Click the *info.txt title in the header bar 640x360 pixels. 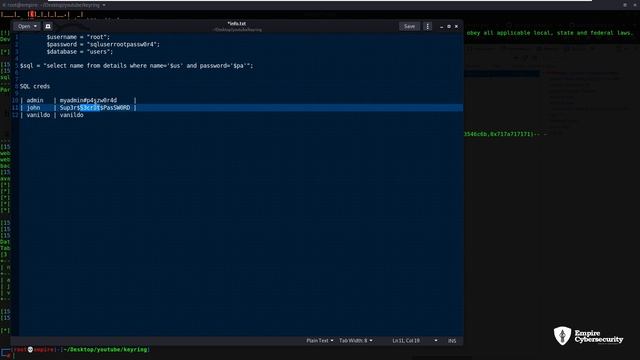point(237,24)
